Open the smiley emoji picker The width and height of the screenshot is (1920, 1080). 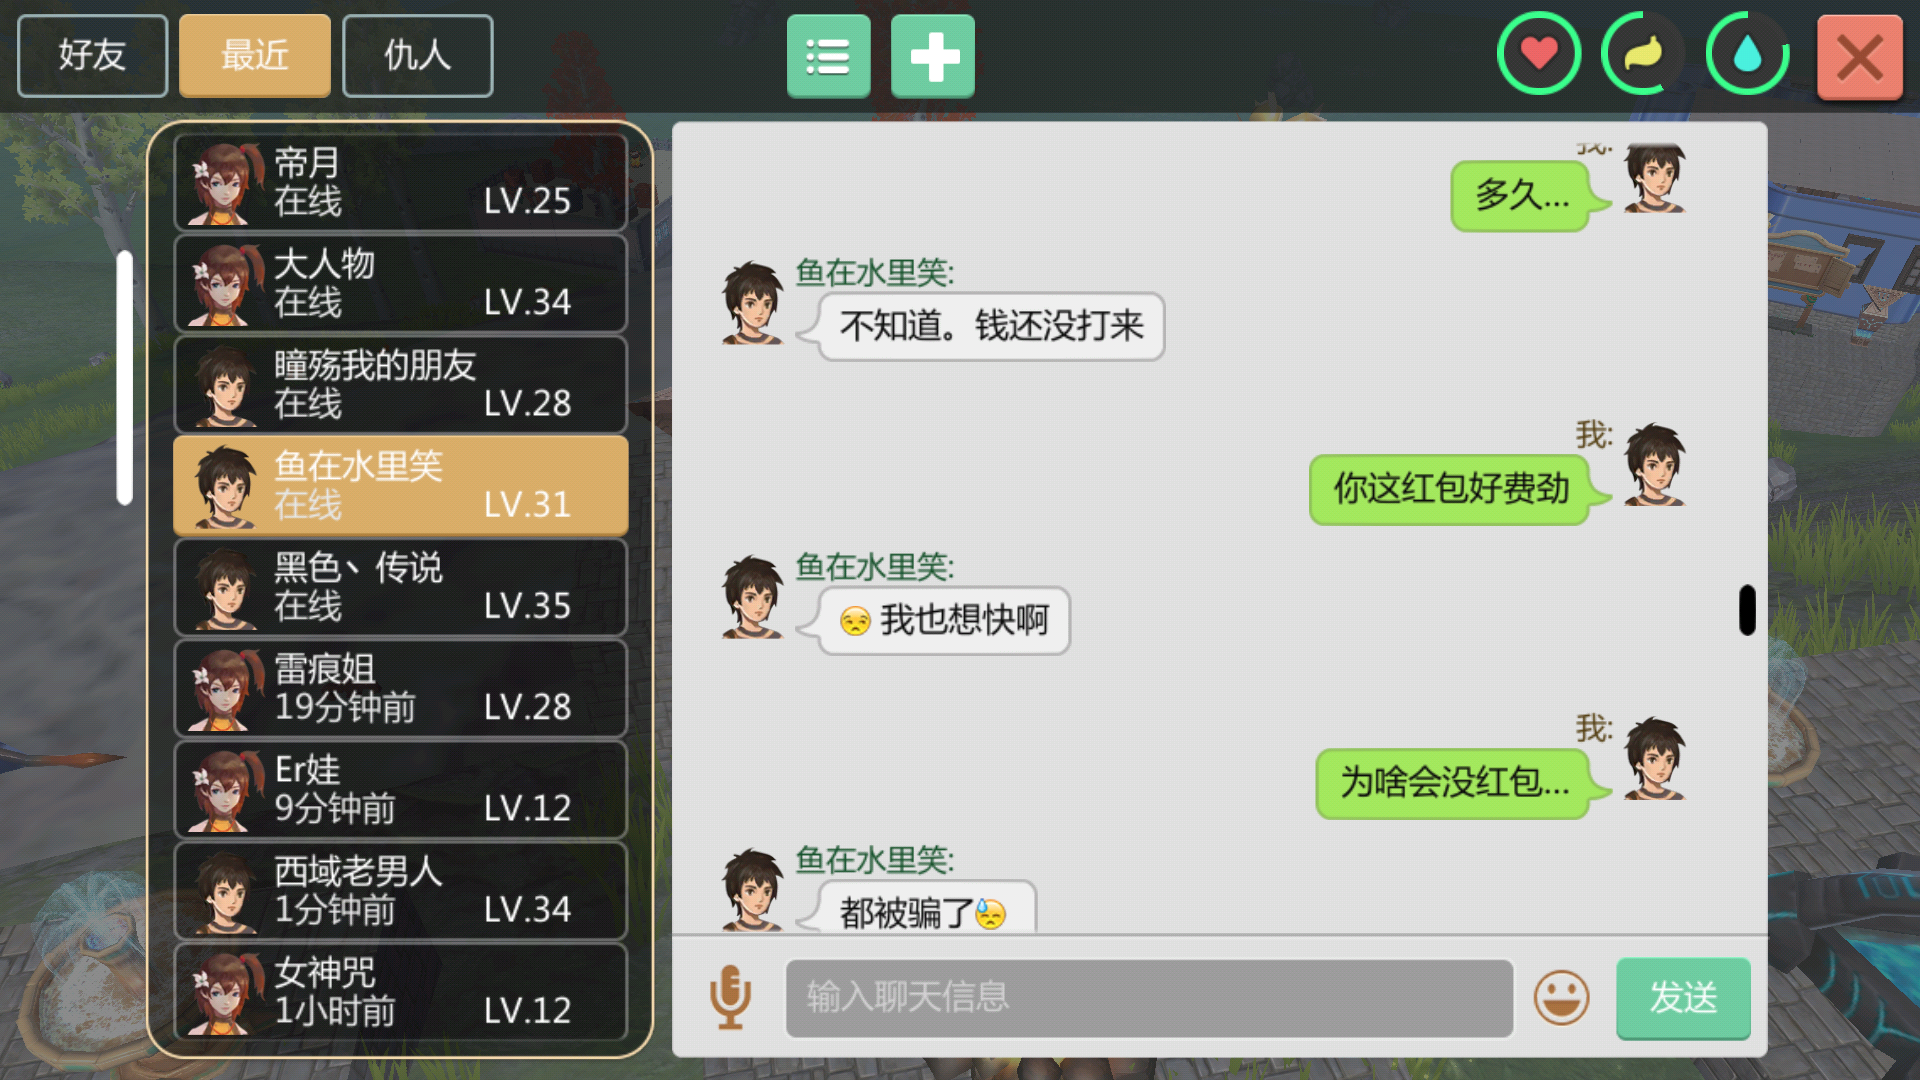(1561, 997)
